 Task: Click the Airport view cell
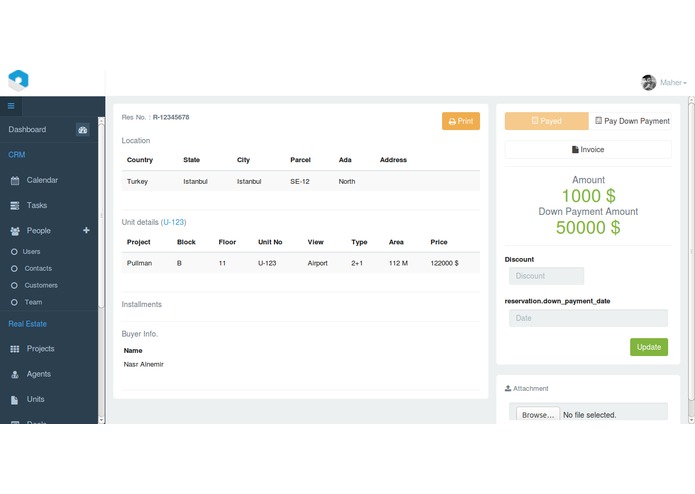click(x=317, y=263)
